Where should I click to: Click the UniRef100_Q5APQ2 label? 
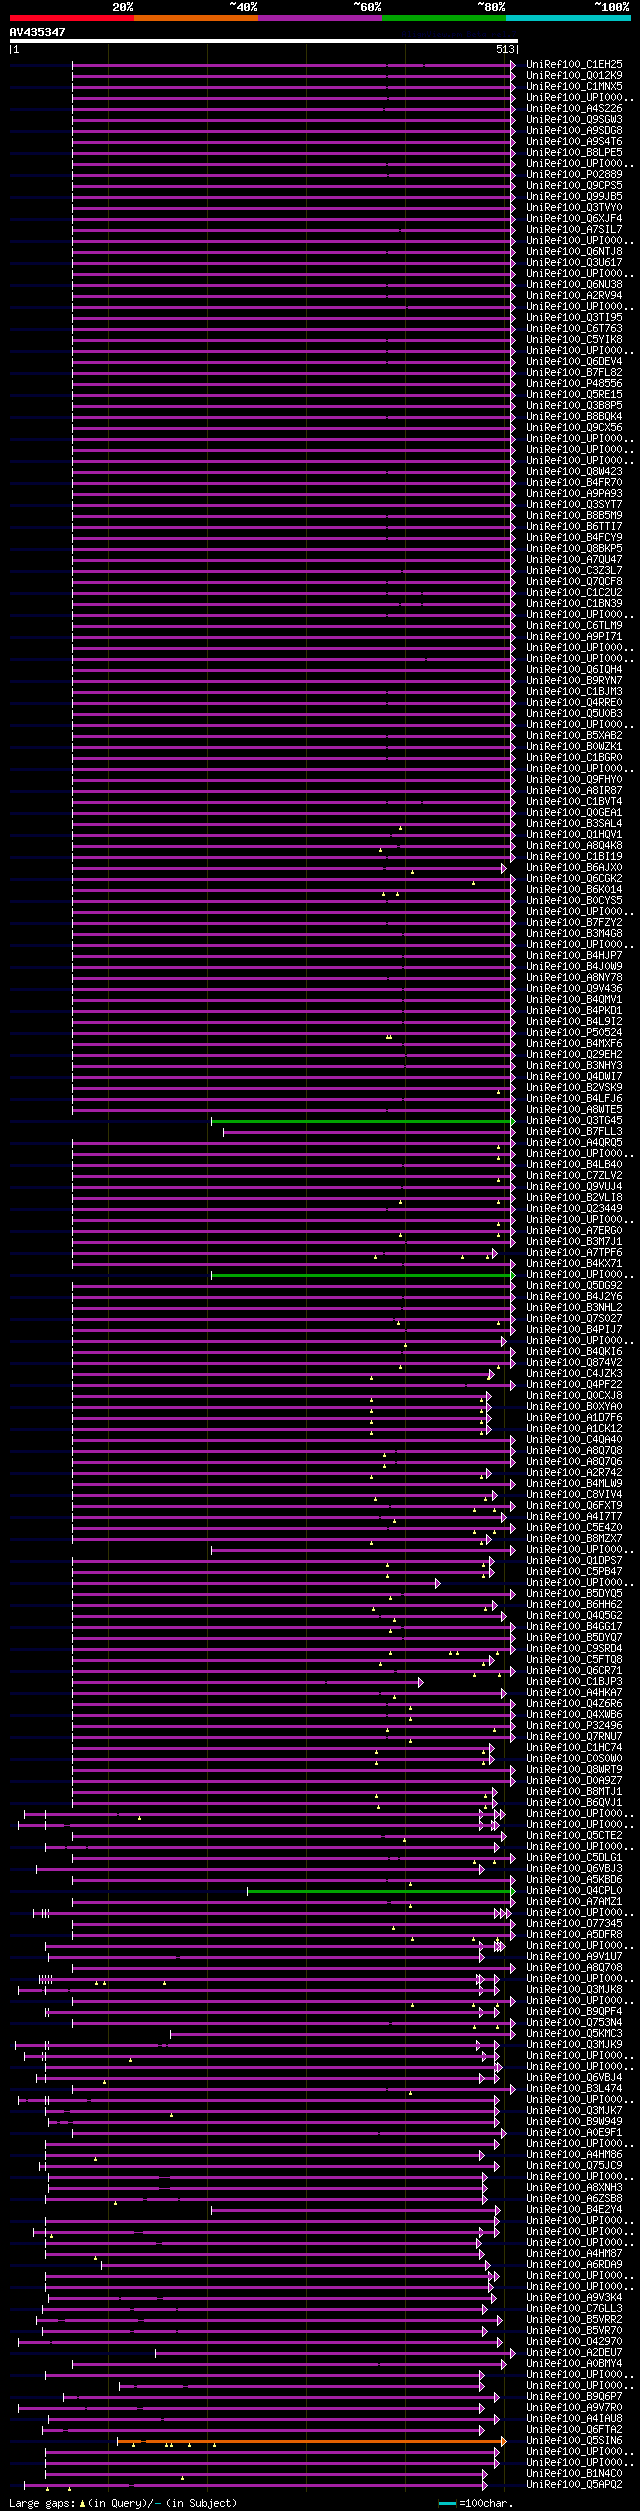(x=574, y=2484)
